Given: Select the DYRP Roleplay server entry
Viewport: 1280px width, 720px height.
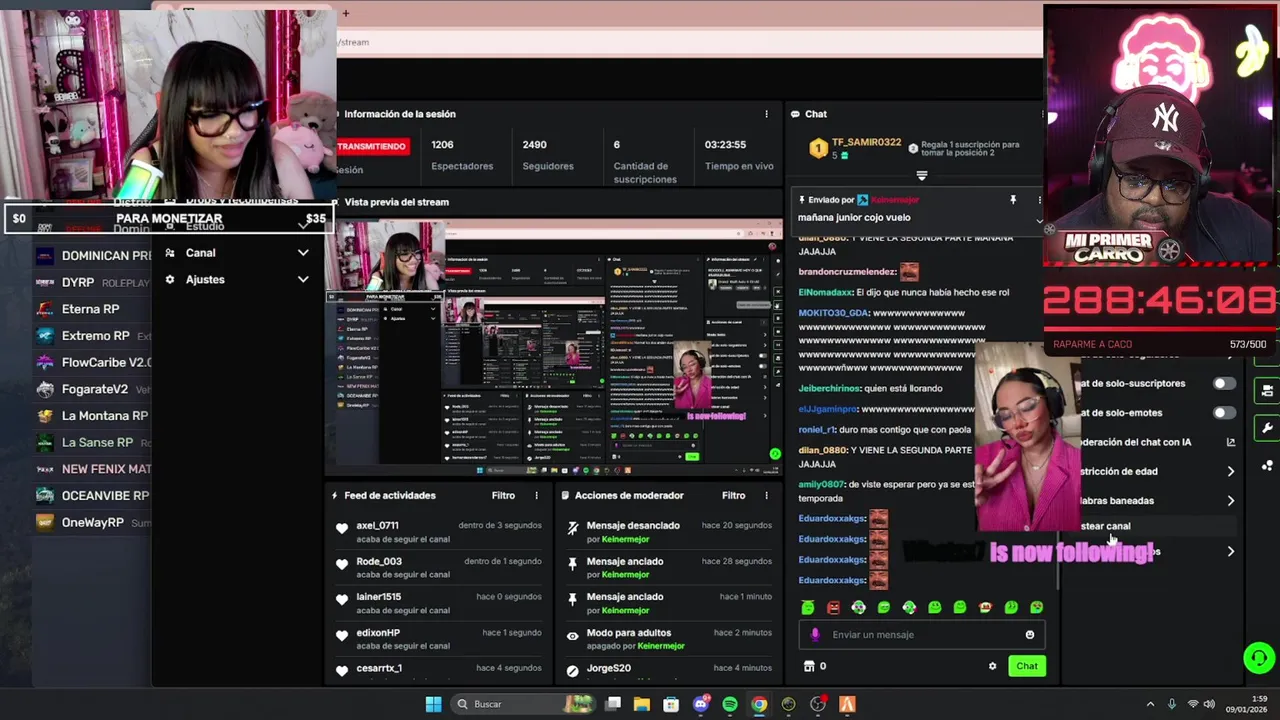Looking at the screenshot, I should (92, 283).
